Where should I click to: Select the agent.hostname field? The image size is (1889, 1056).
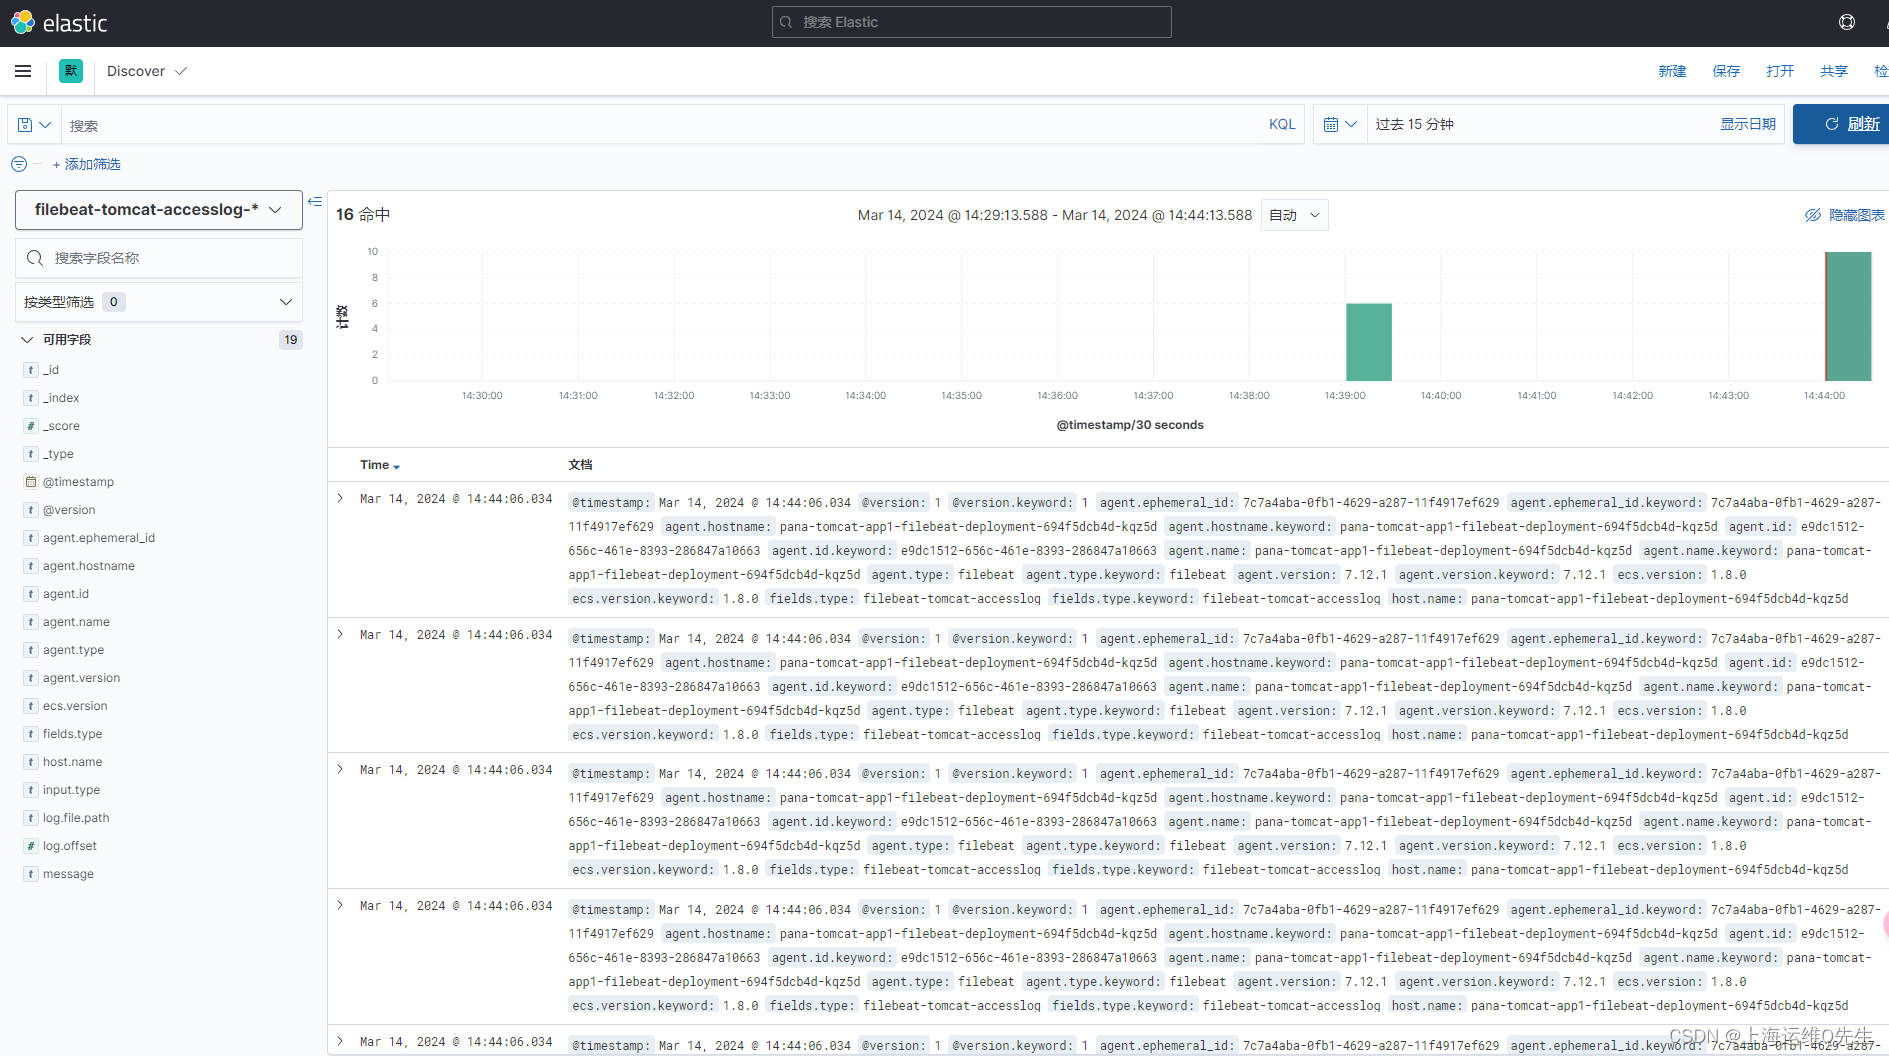89,566
